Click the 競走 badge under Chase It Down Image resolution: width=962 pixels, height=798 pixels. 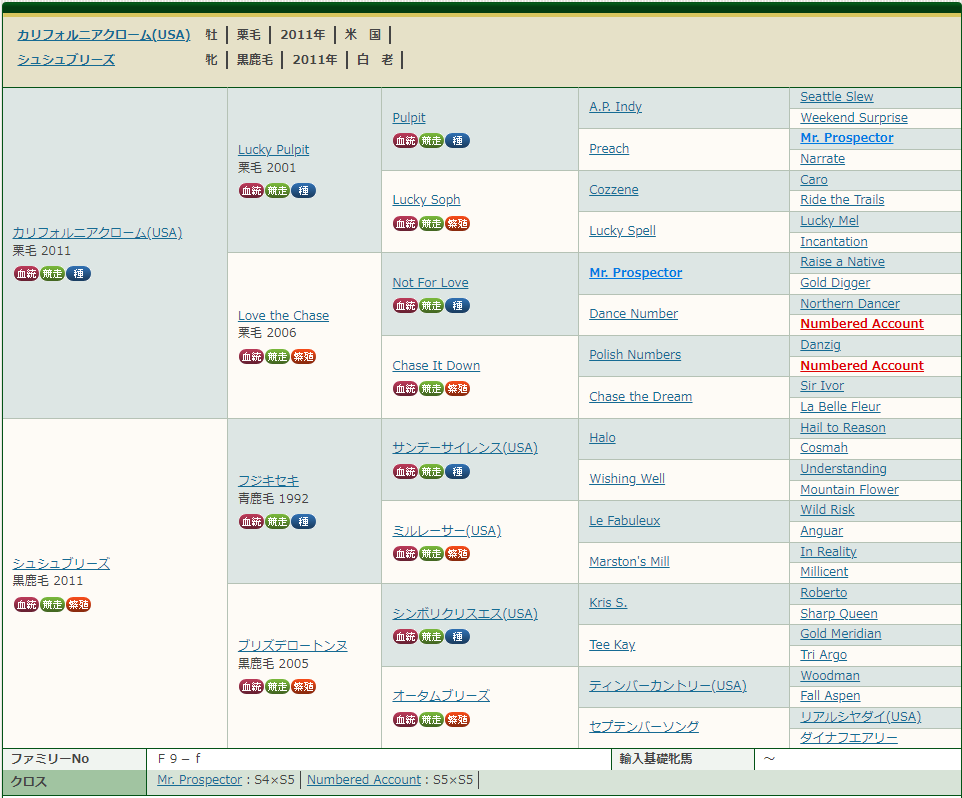431,388
